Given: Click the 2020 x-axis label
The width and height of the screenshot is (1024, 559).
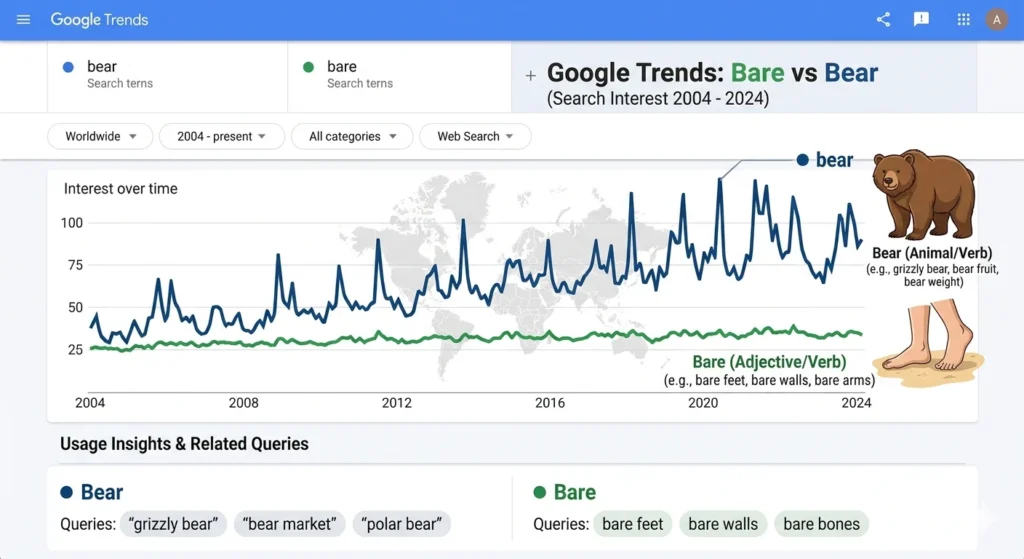Looking at the screenshot, I should click(703, 403).
